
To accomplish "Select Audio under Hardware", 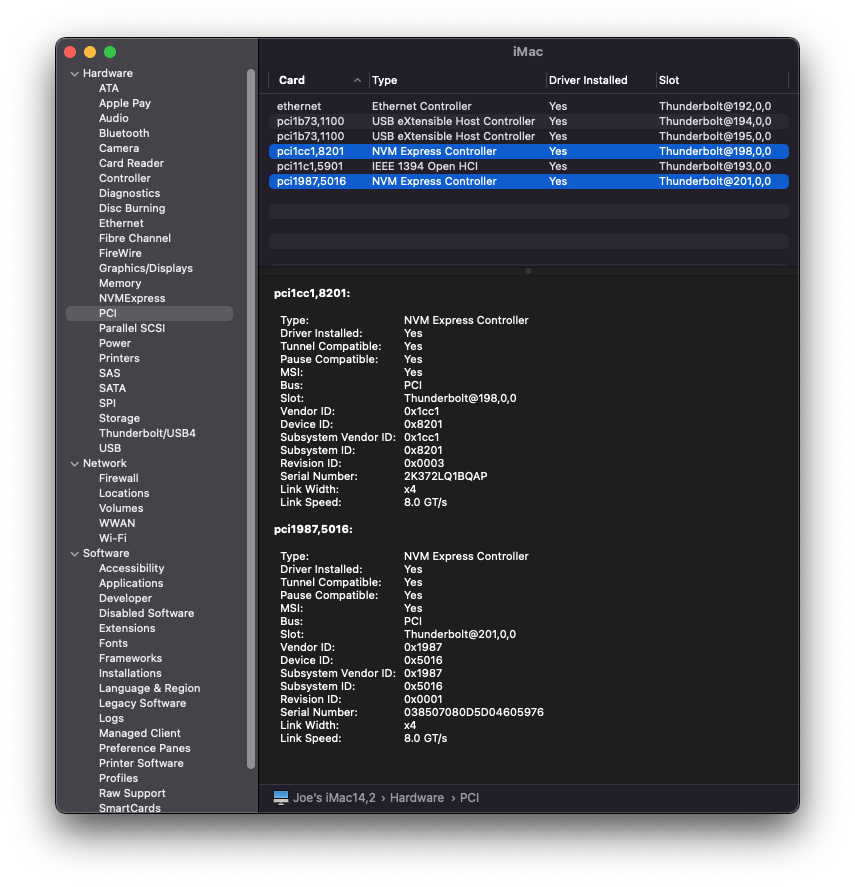I will coord(114,118).
